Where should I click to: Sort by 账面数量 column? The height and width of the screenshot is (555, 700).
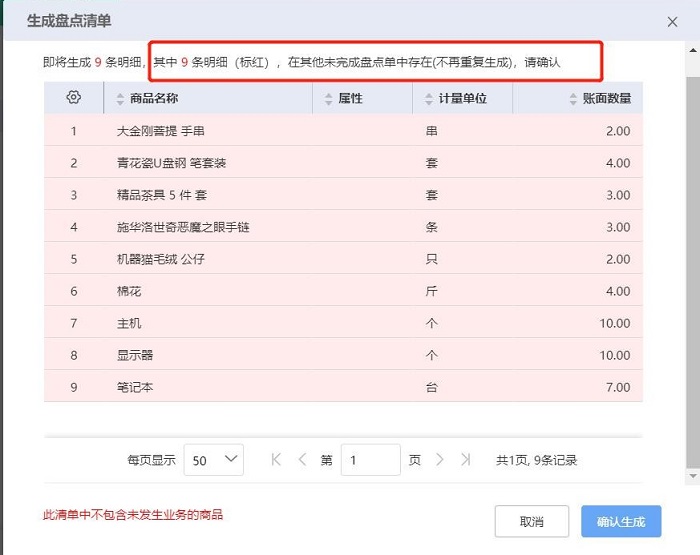(573, 99)
